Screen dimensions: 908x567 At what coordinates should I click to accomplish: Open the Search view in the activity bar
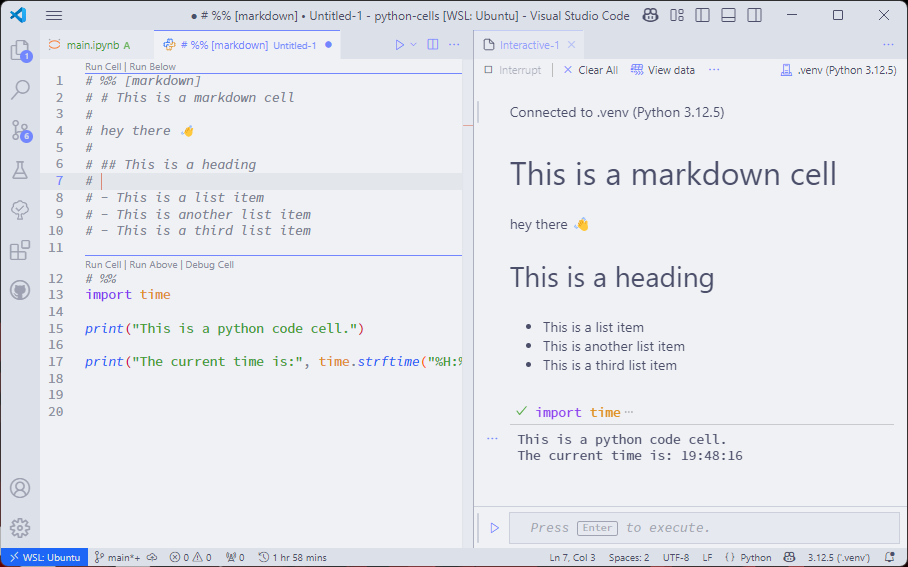pyautogui.click(x=20, y=90)
